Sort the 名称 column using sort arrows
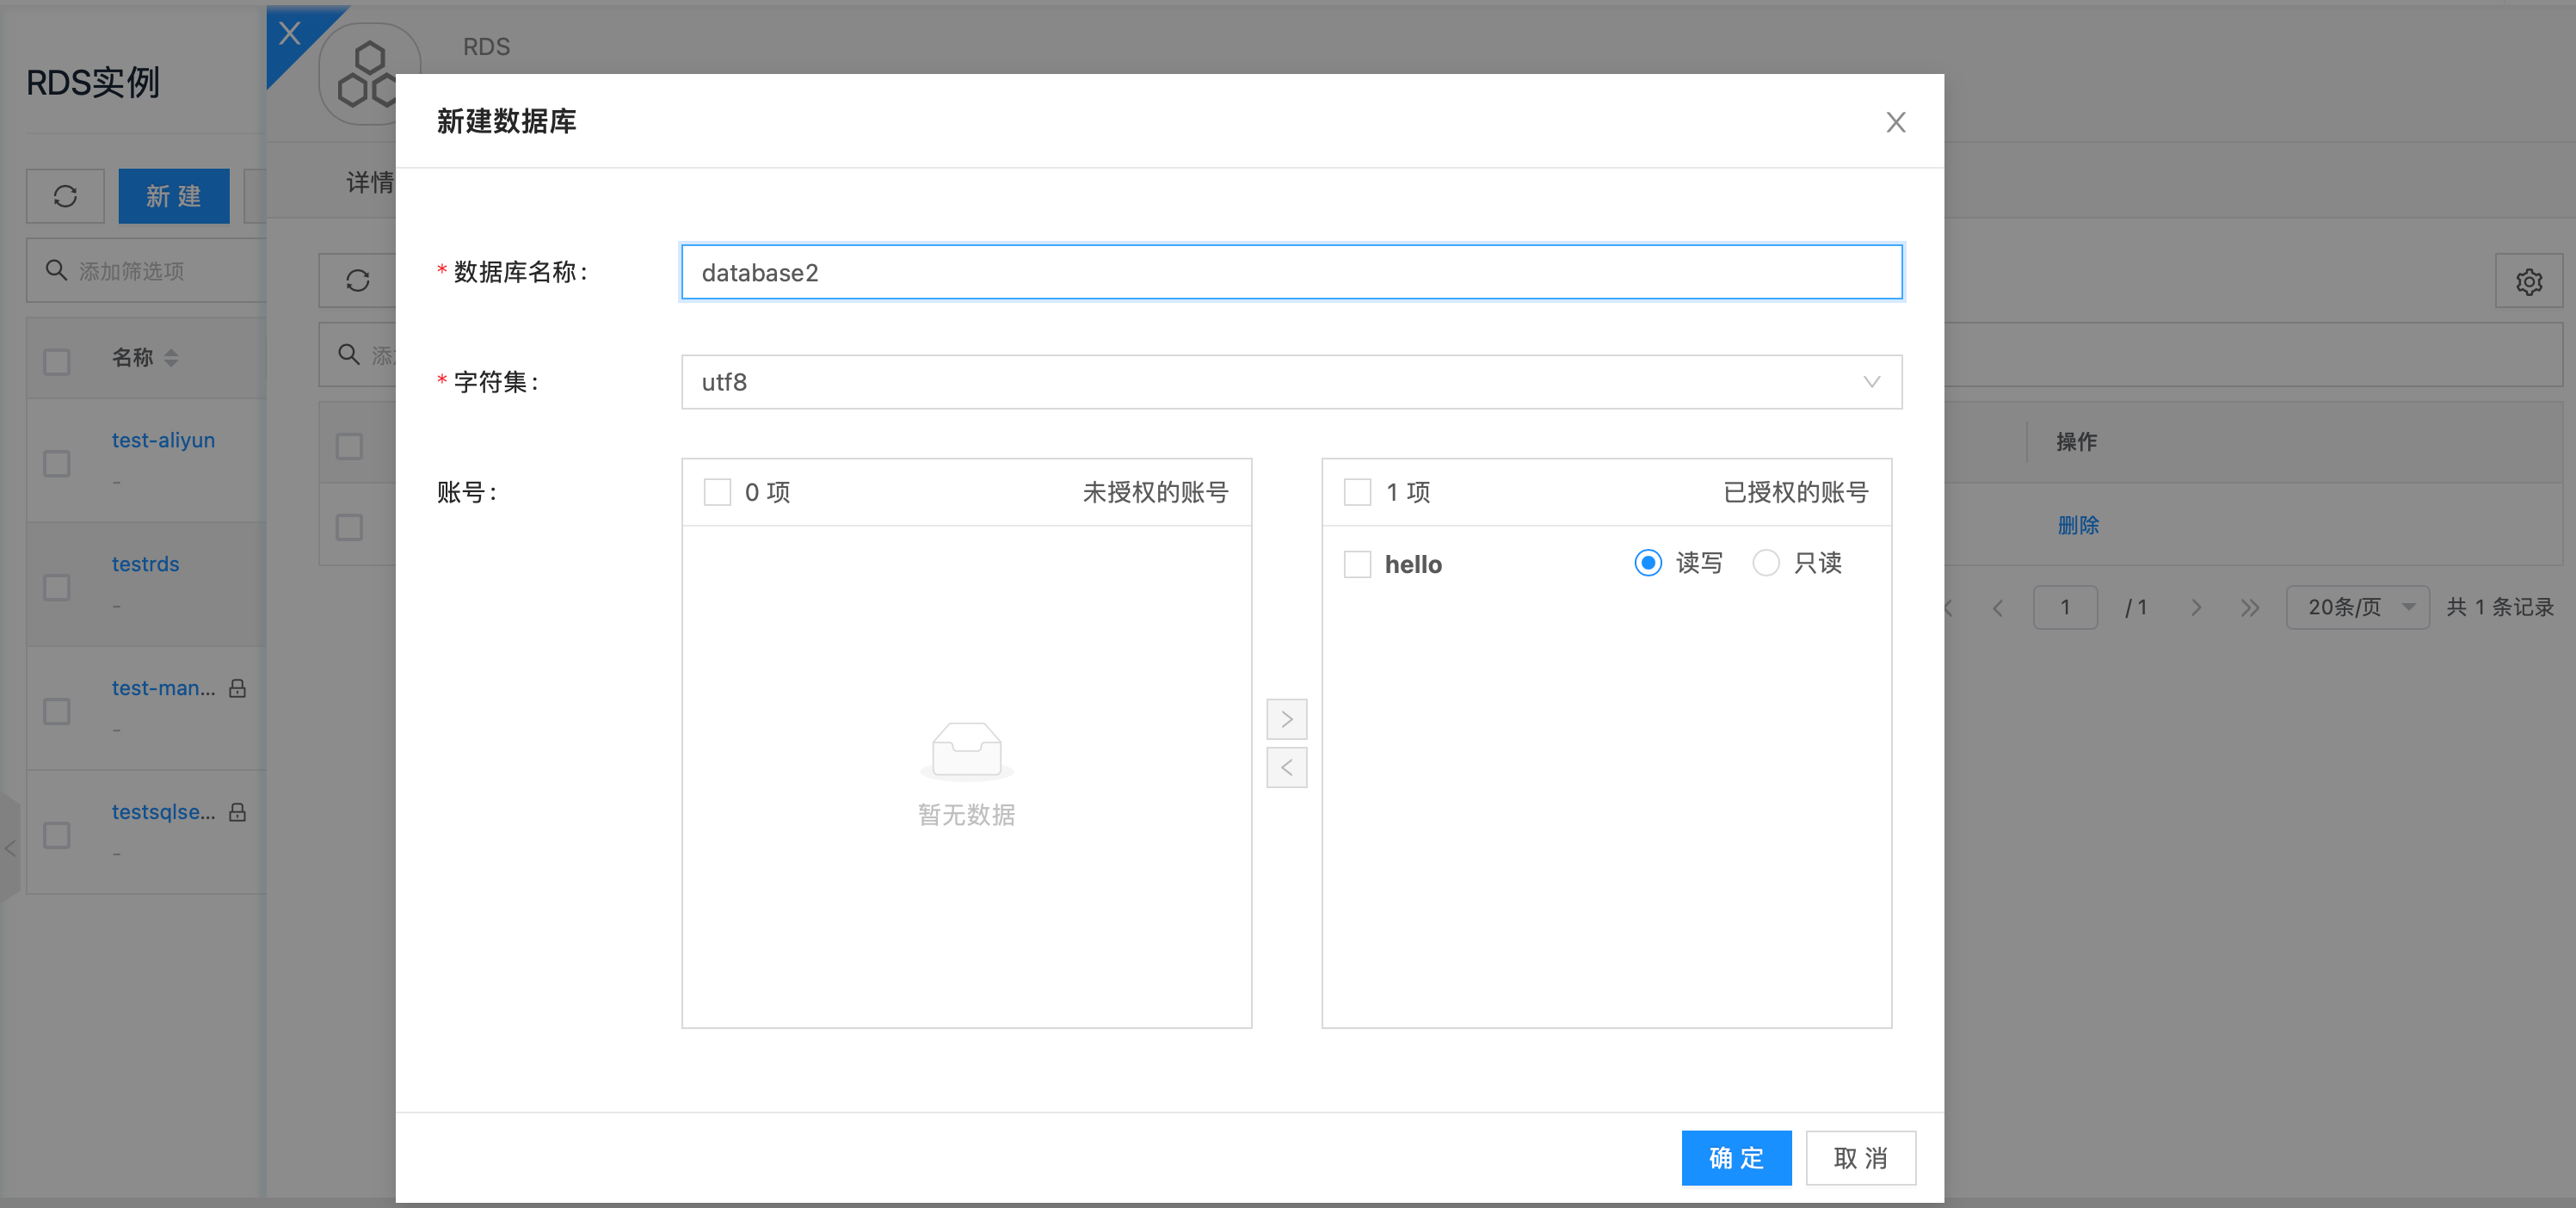The height and width of the screenshot is (1208, 2576). pos(171,358)
